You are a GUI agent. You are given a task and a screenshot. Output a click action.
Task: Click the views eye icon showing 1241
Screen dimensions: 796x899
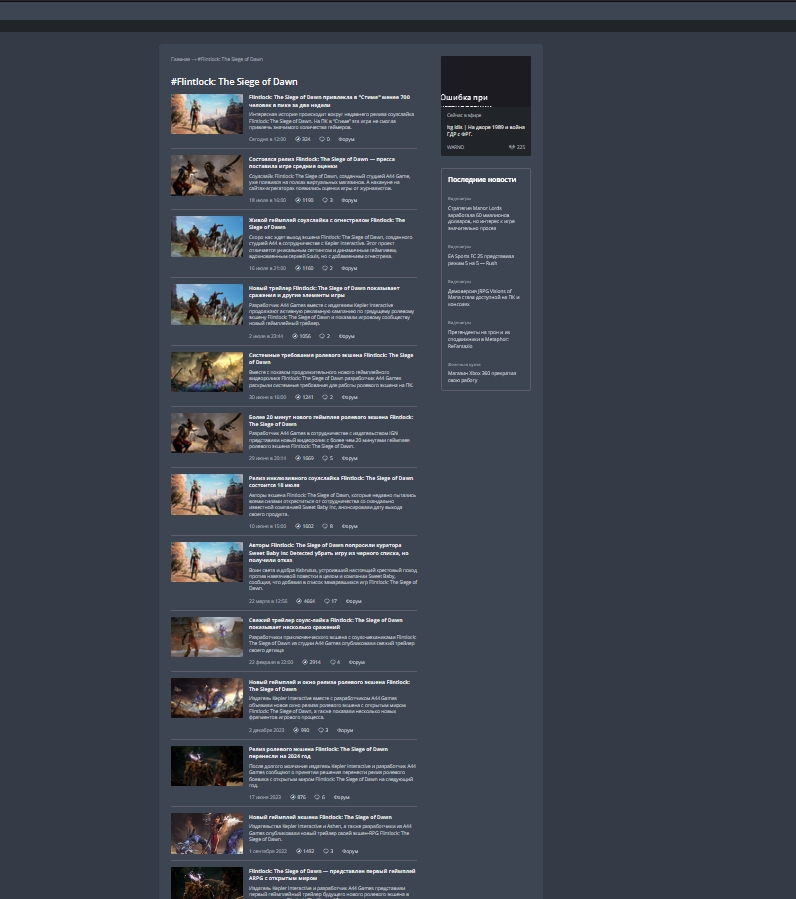(x=297, y=397)
